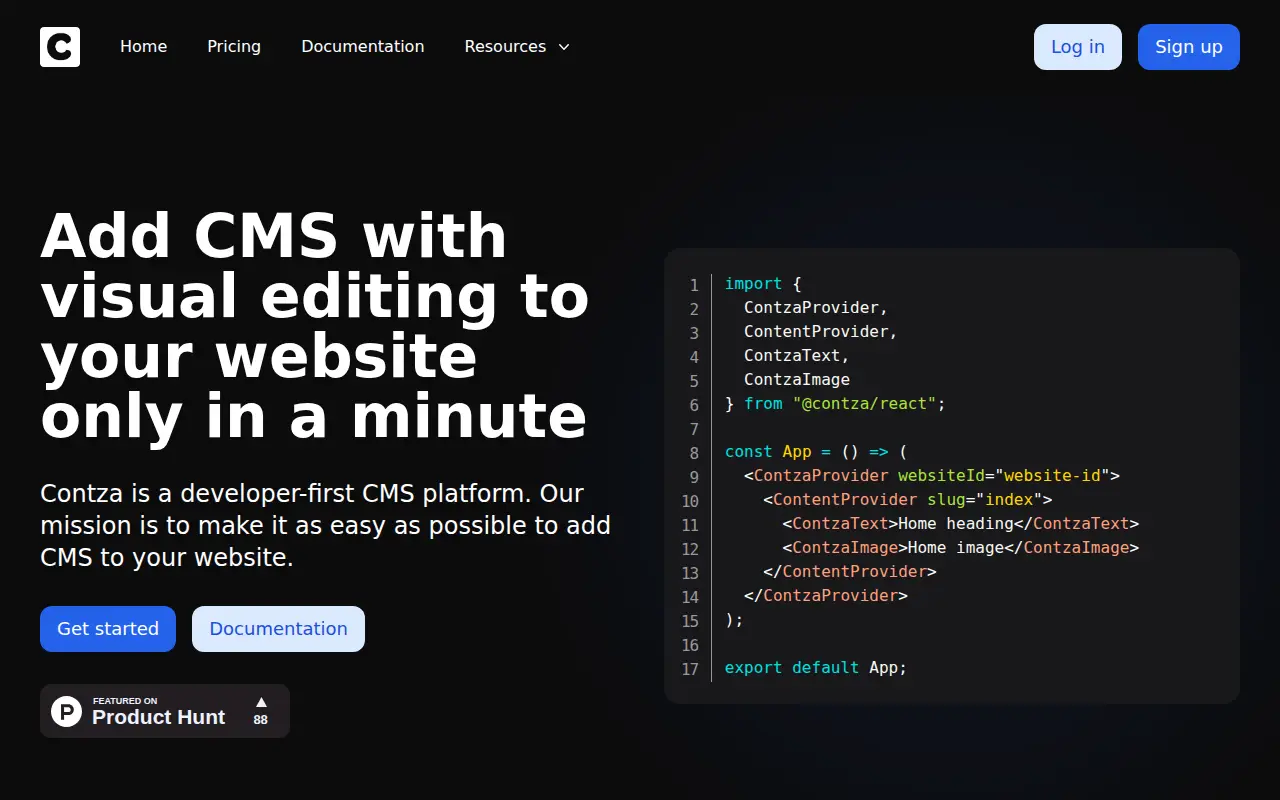Viewport: 1280px width, 800px height.
Task: Click the Contza logo icon
Action: (x=60, y=47)
